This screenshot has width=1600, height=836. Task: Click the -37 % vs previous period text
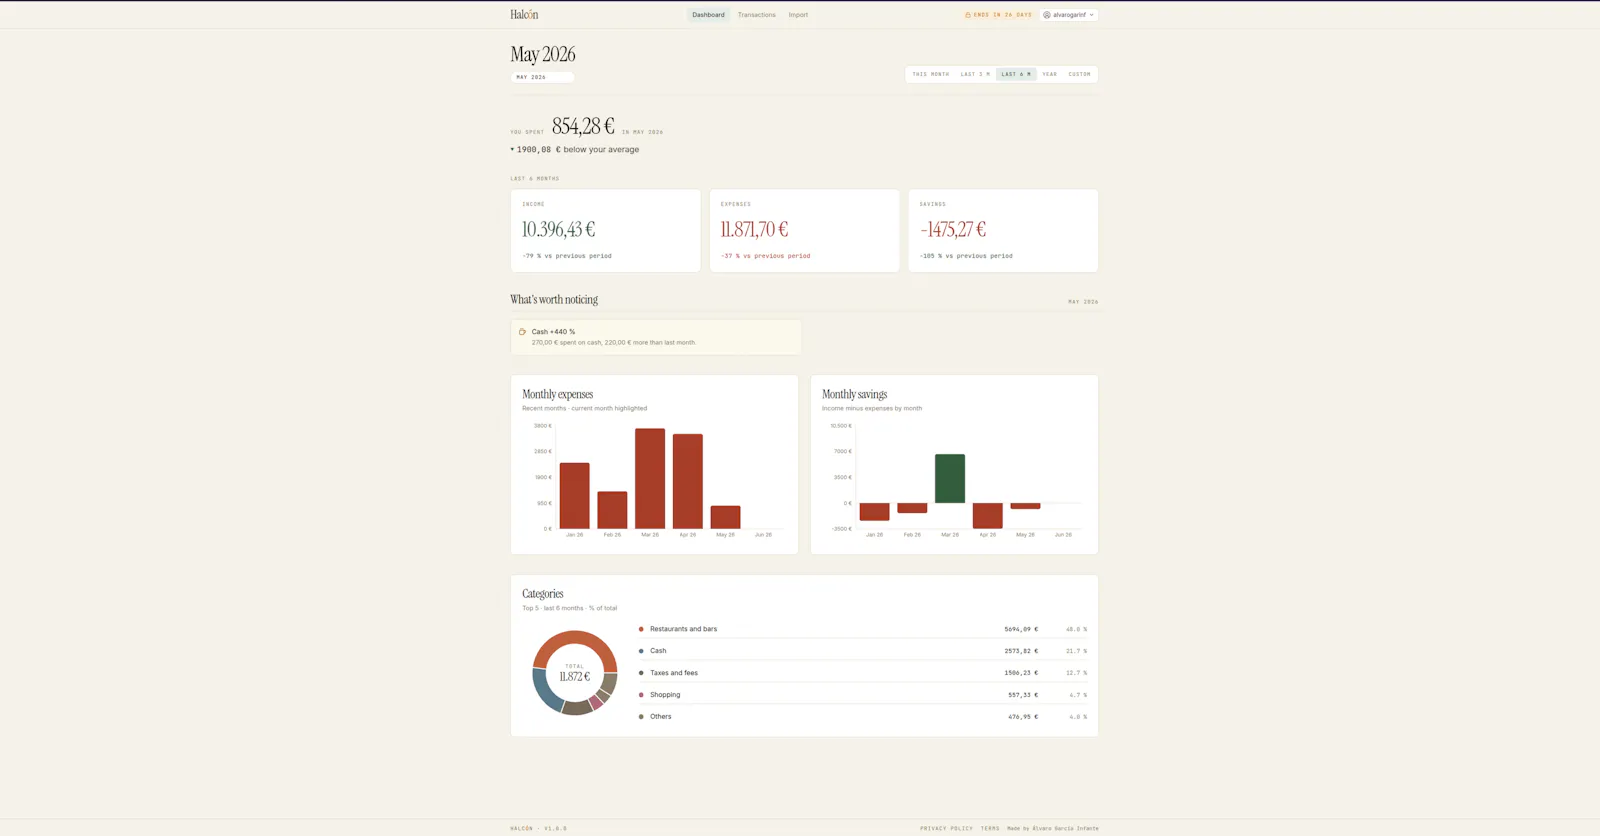point(766,256)
